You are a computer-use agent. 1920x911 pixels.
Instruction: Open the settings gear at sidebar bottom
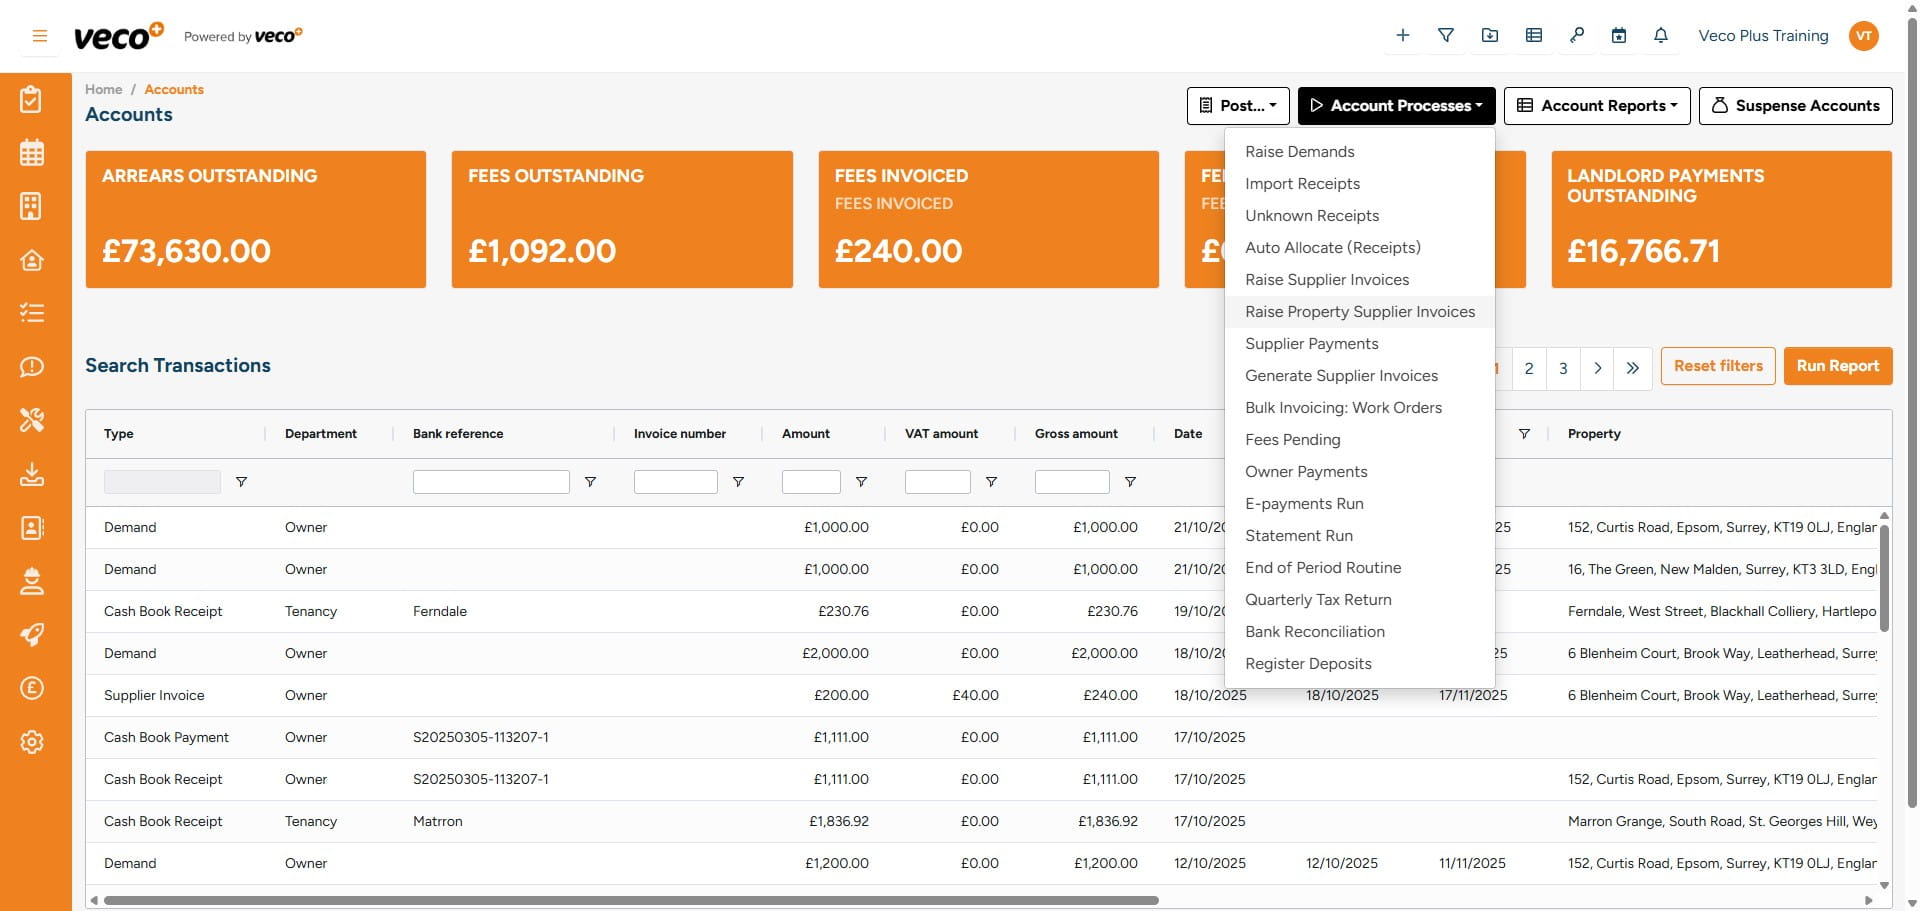tap(32, 742)
